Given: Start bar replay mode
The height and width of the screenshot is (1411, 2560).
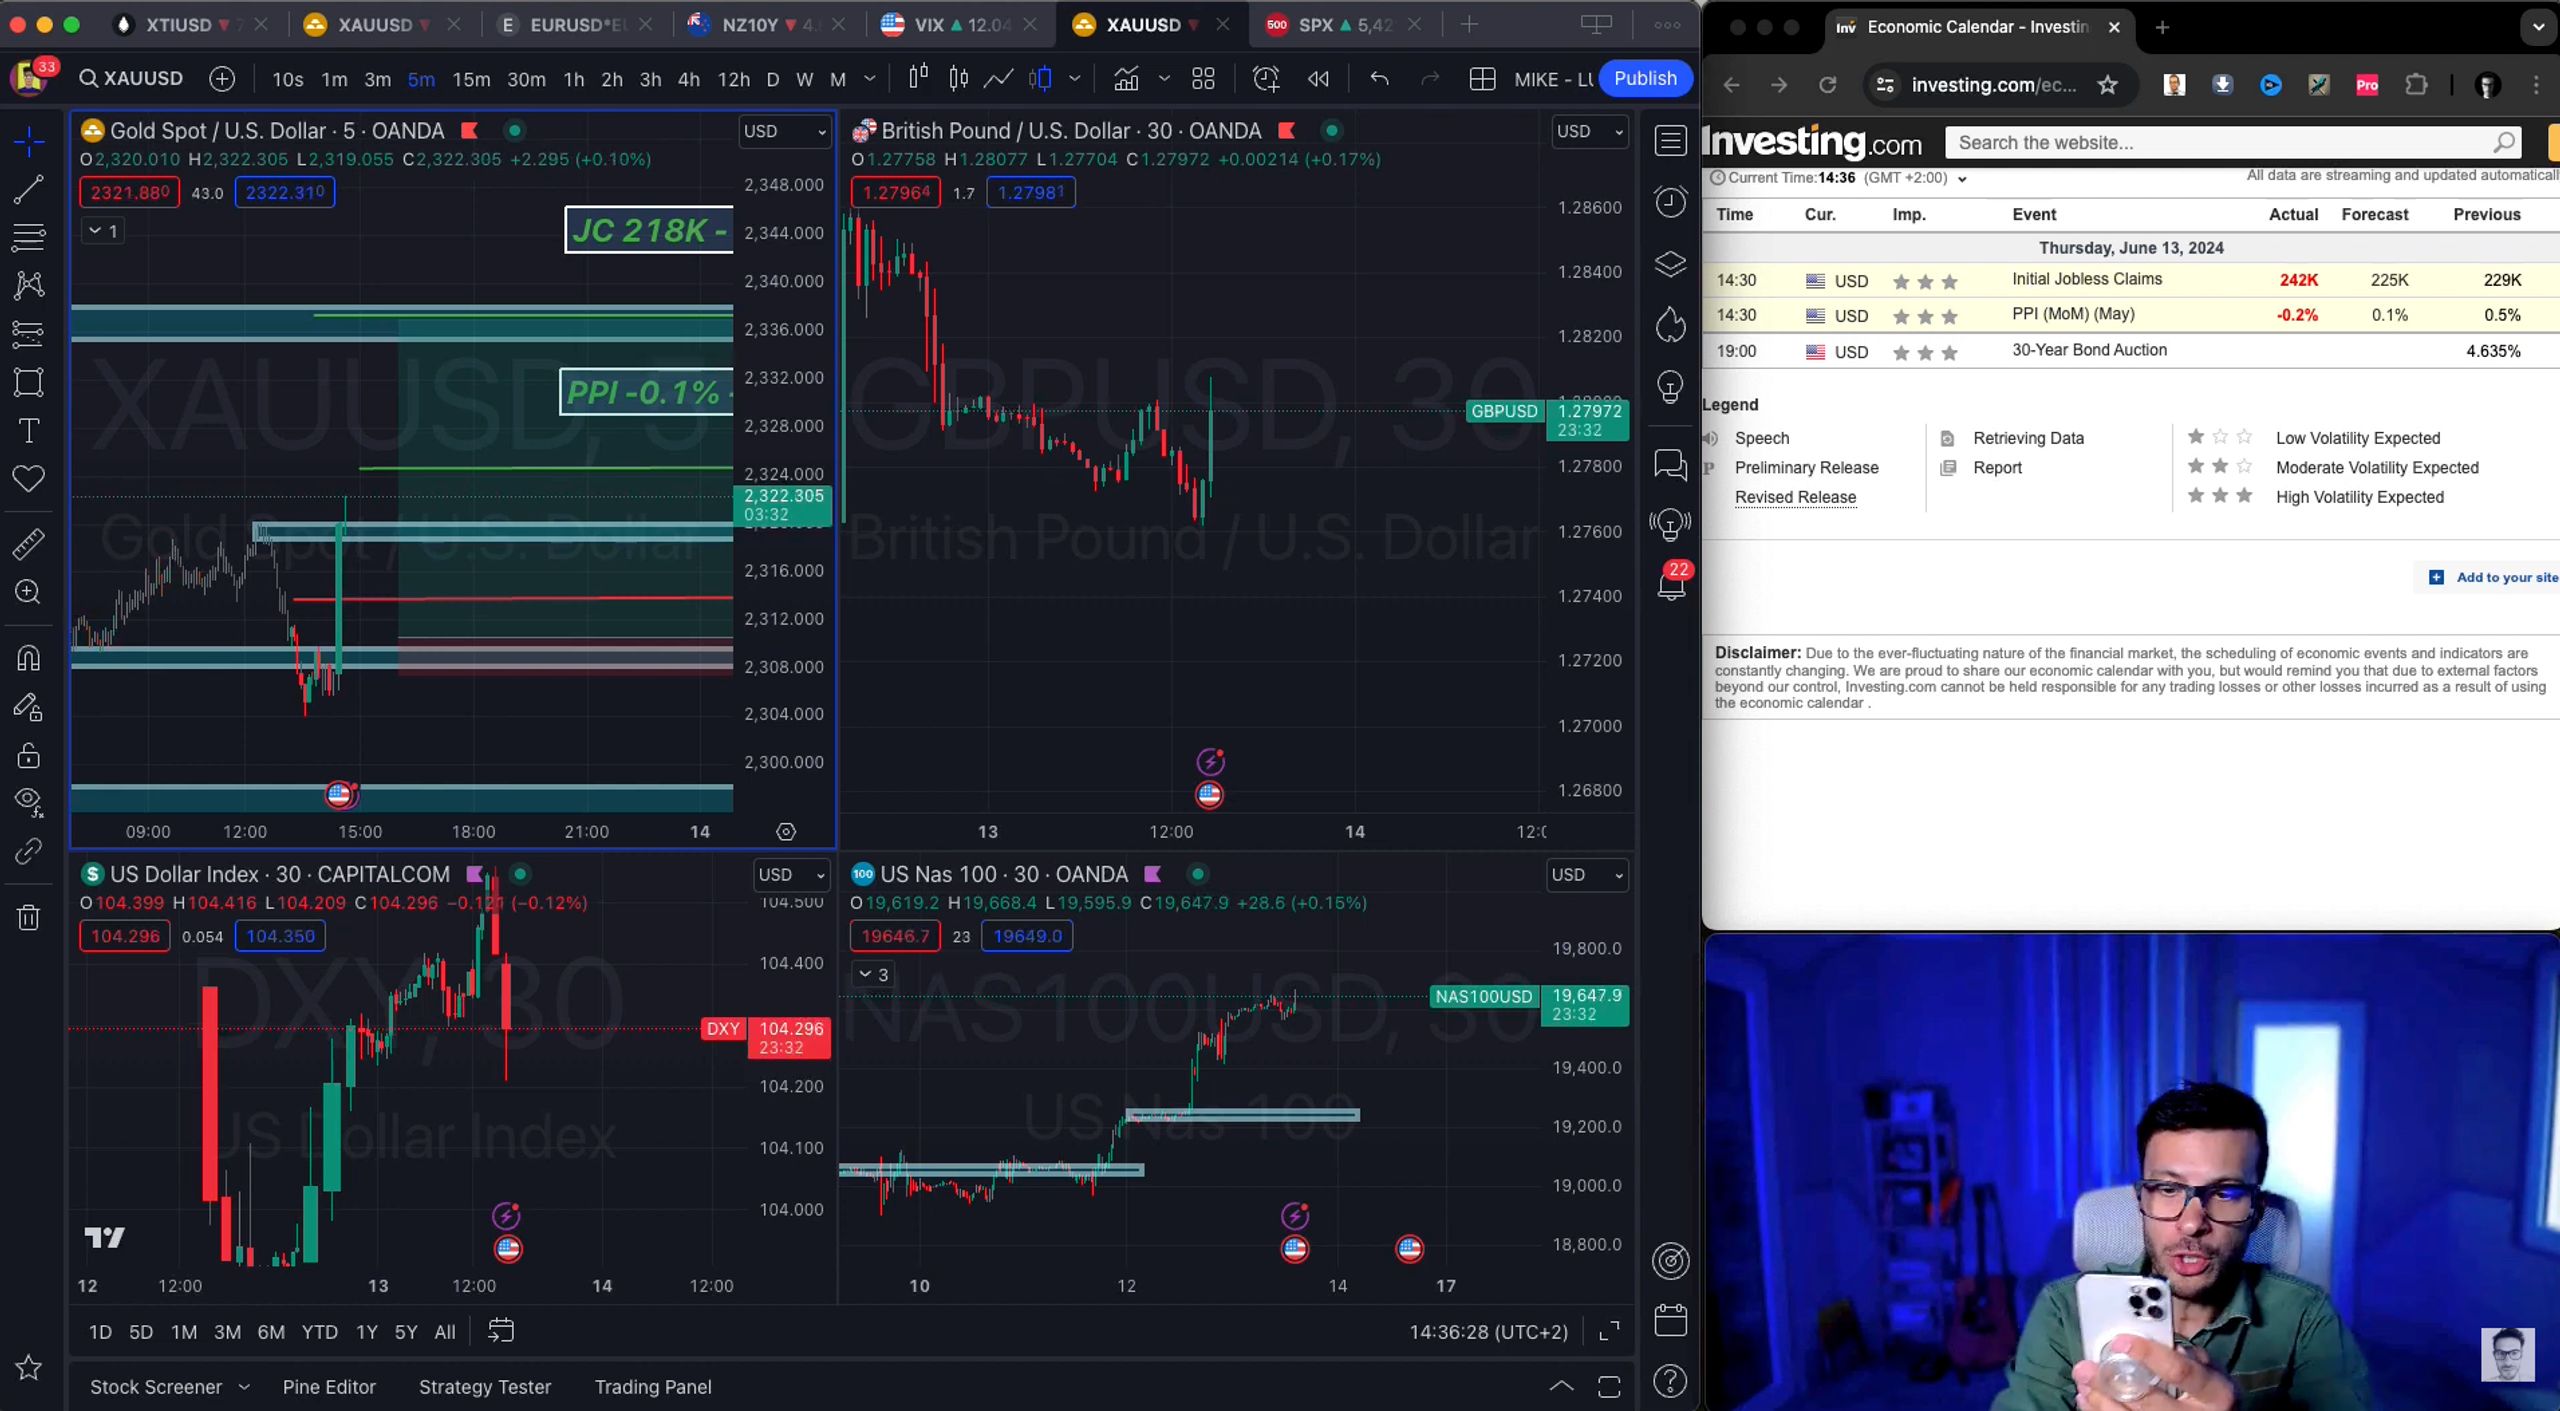Looking at the screenshot, I should pyautogui.click(x=1319, y=78).
